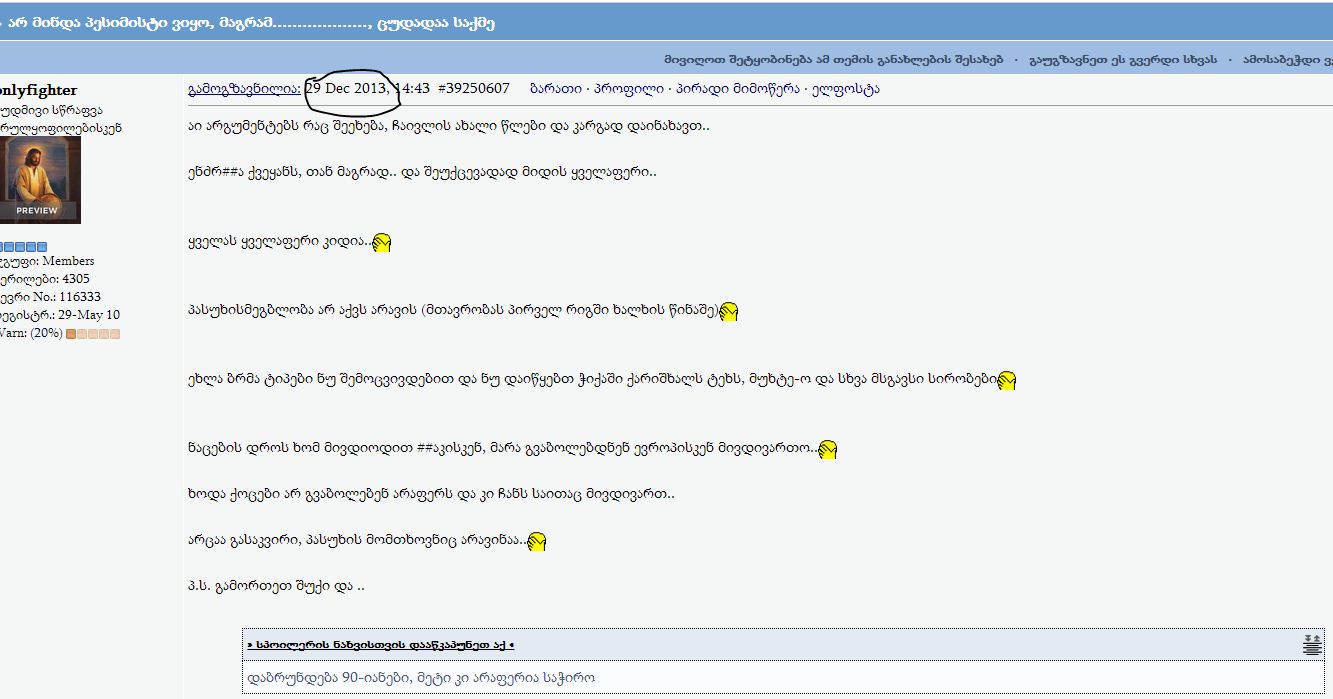Click the 'ელფოსტა' email link
This screenshot has width=1333, height=699.
click(846, 89)
